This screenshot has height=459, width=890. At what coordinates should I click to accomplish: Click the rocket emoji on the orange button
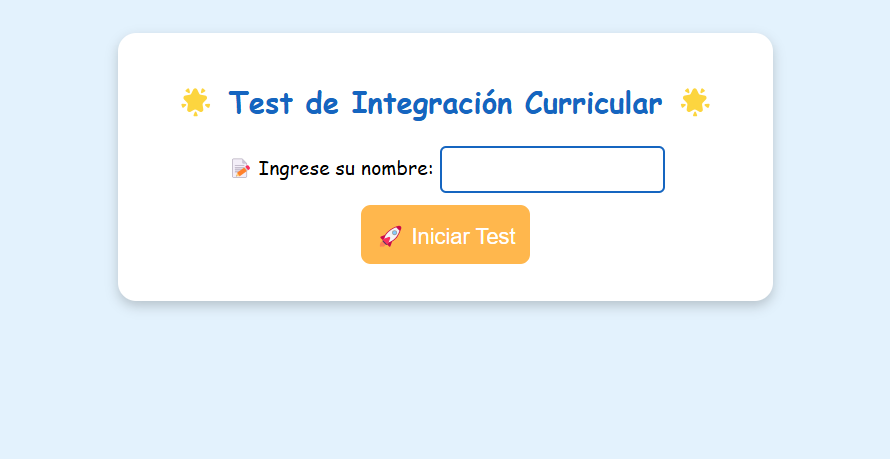pyautogui.click(x=390, y=236)
